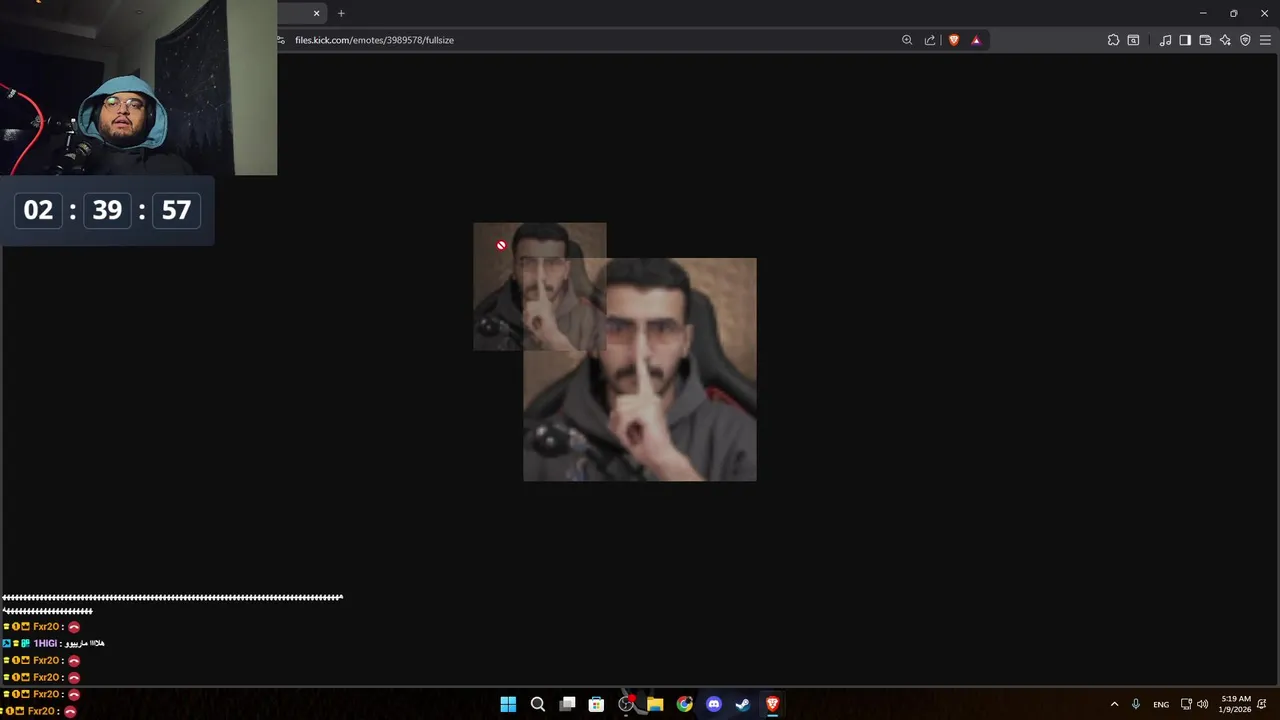
Task: Expand the system tray hidden icons chevron
Action: coord(1114,704)
